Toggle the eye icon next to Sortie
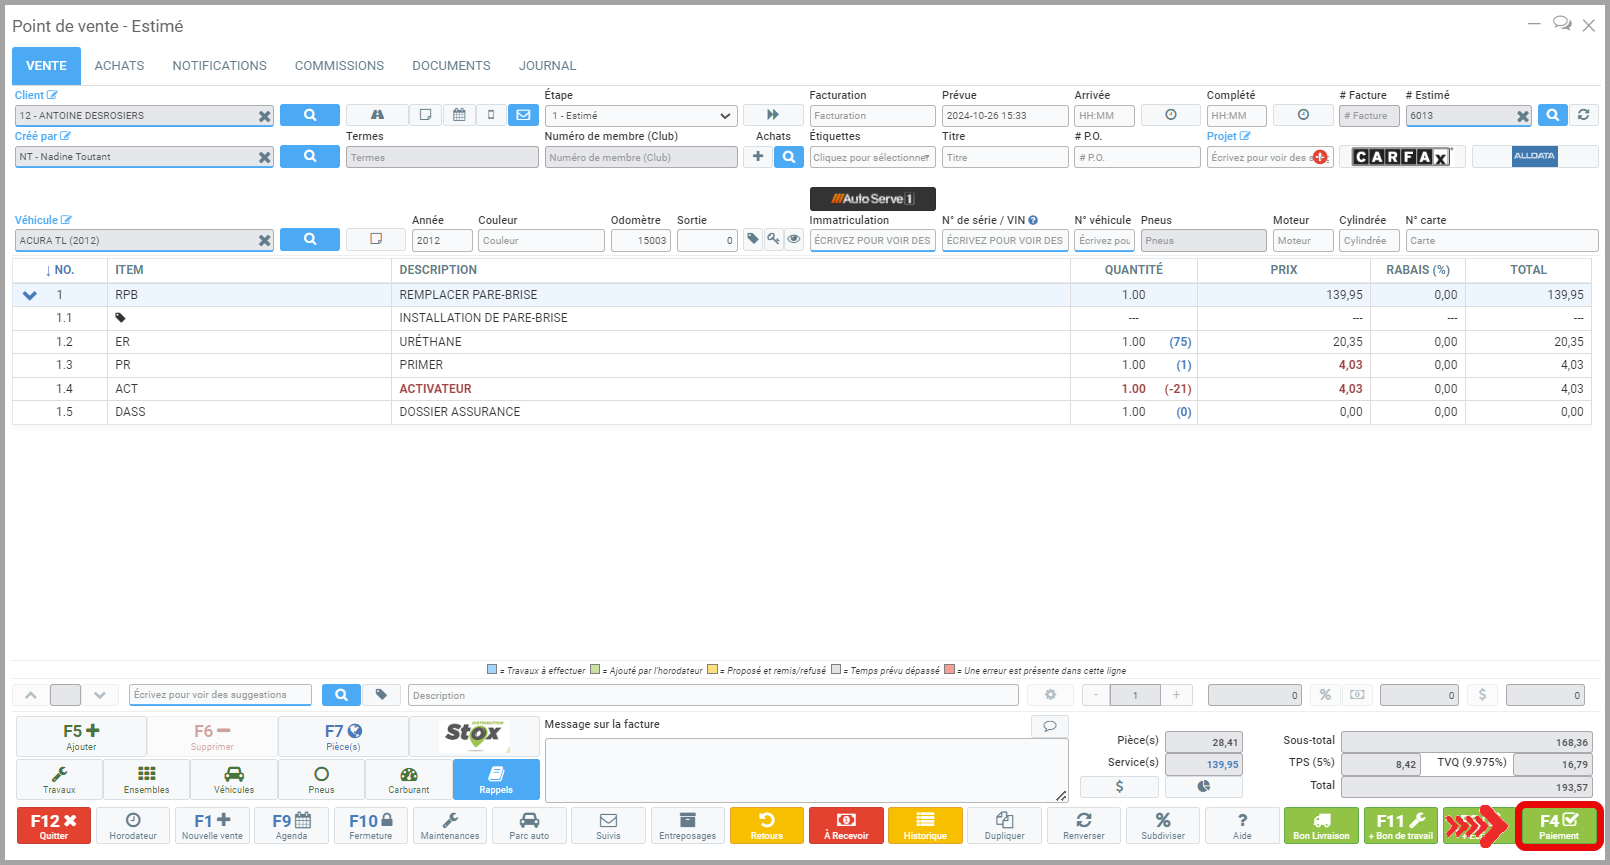Screen dimensions: 1610x865 794,240
